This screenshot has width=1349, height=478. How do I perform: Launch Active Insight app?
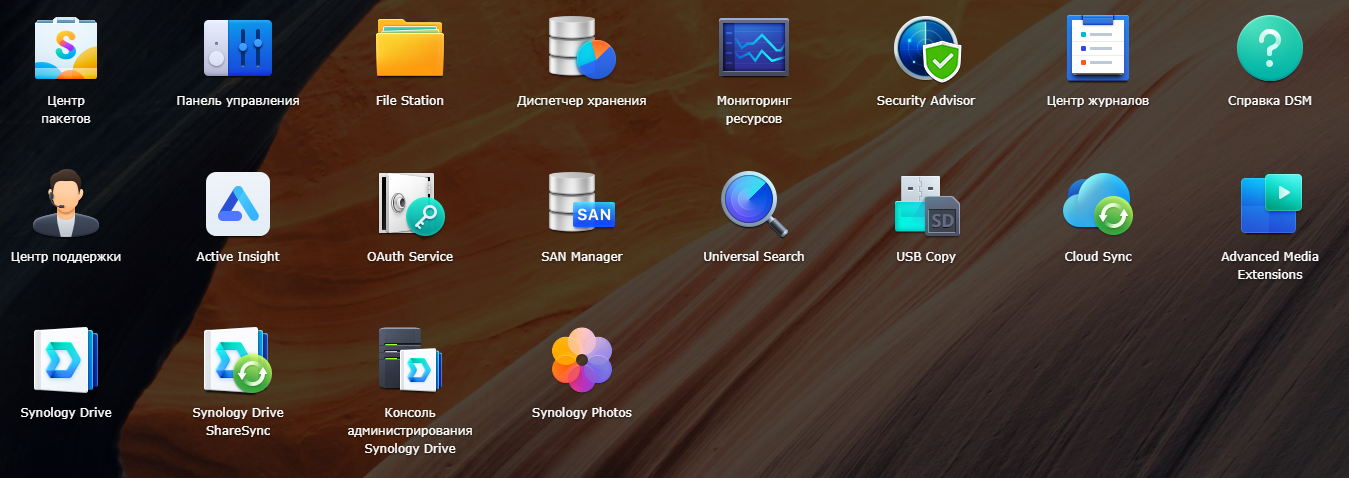tap(238, 204)
